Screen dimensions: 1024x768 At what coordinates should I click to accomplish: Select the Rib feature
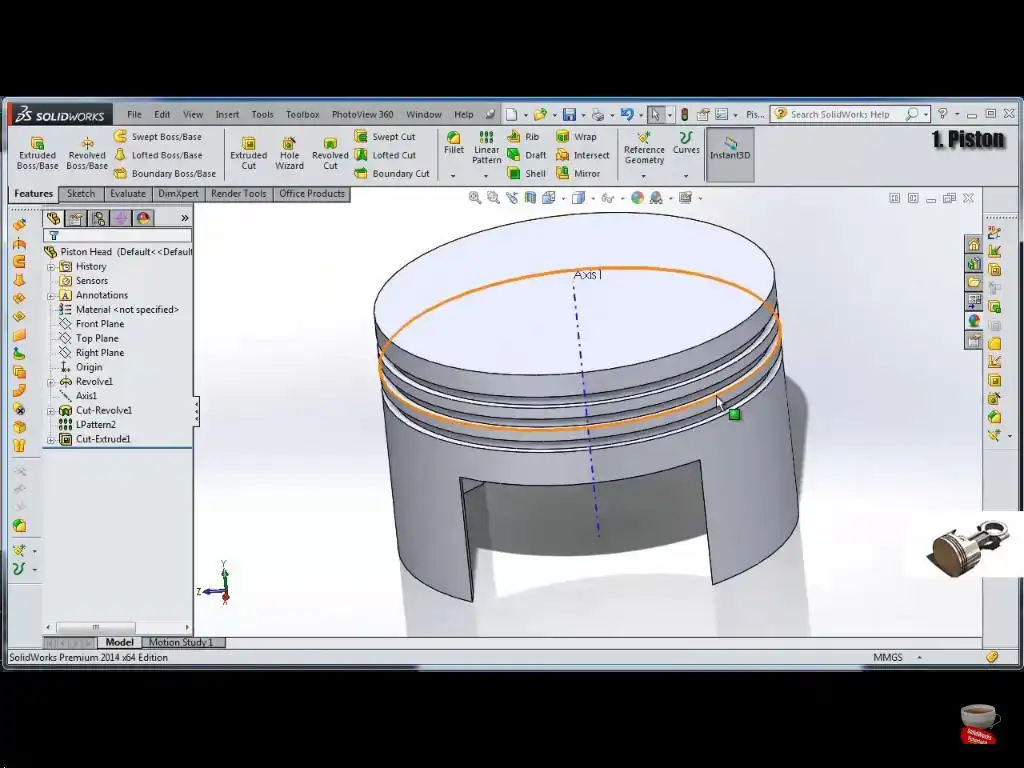click(x=524, y=136)
